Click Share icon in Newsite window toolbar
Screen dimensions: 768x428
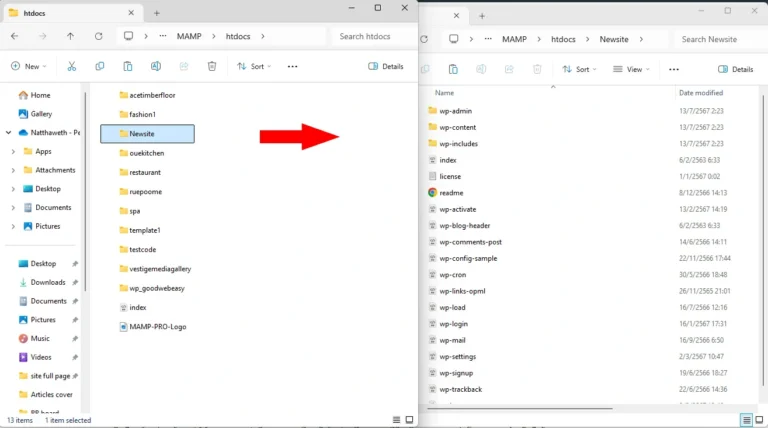coord(509,69)
